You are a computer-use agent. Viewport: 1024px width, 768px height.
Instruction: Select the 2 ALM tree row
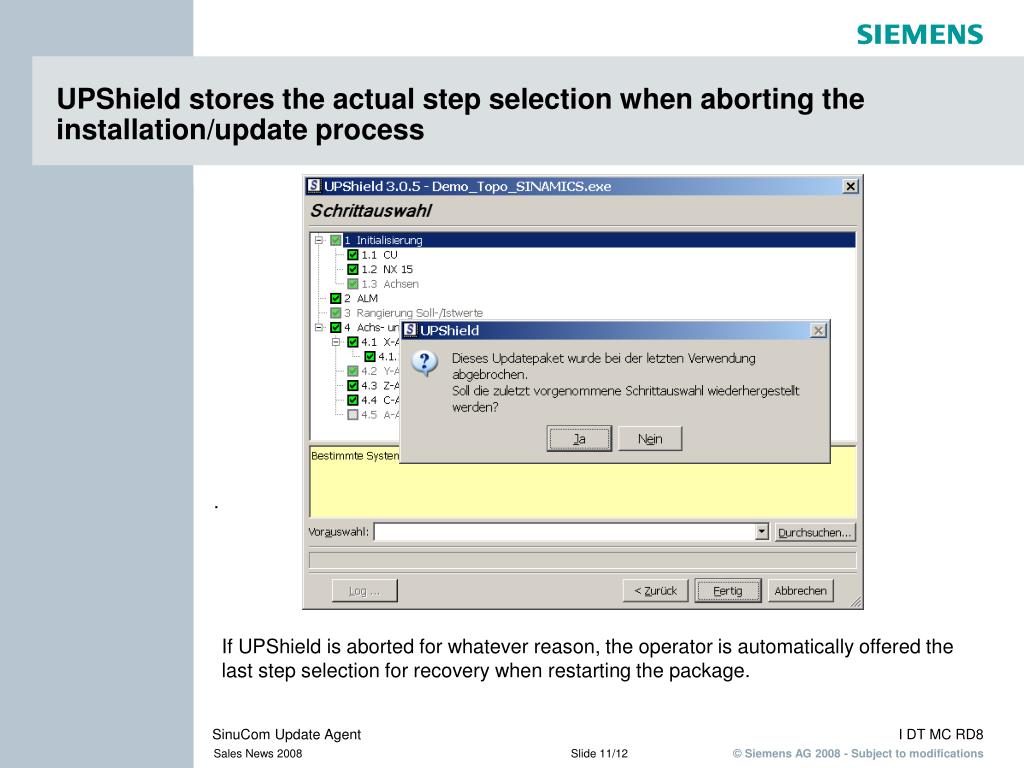pos(361,298)
